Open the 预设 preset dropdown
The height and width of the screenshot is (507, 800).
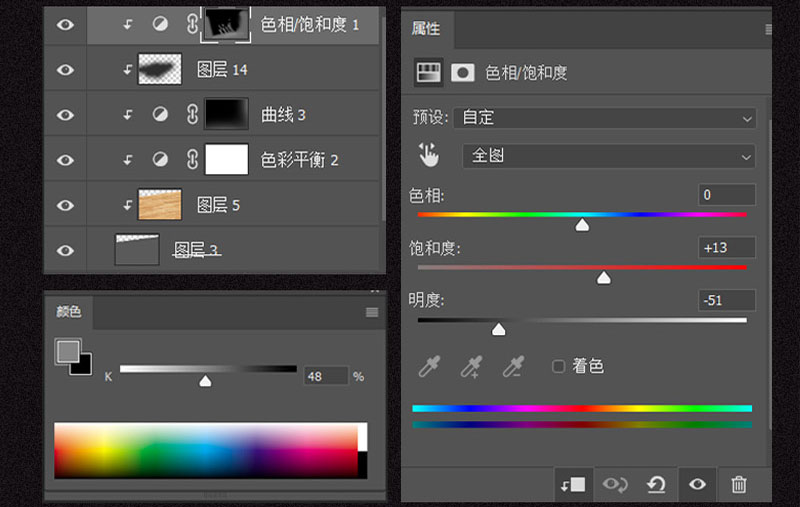point(605,118)
